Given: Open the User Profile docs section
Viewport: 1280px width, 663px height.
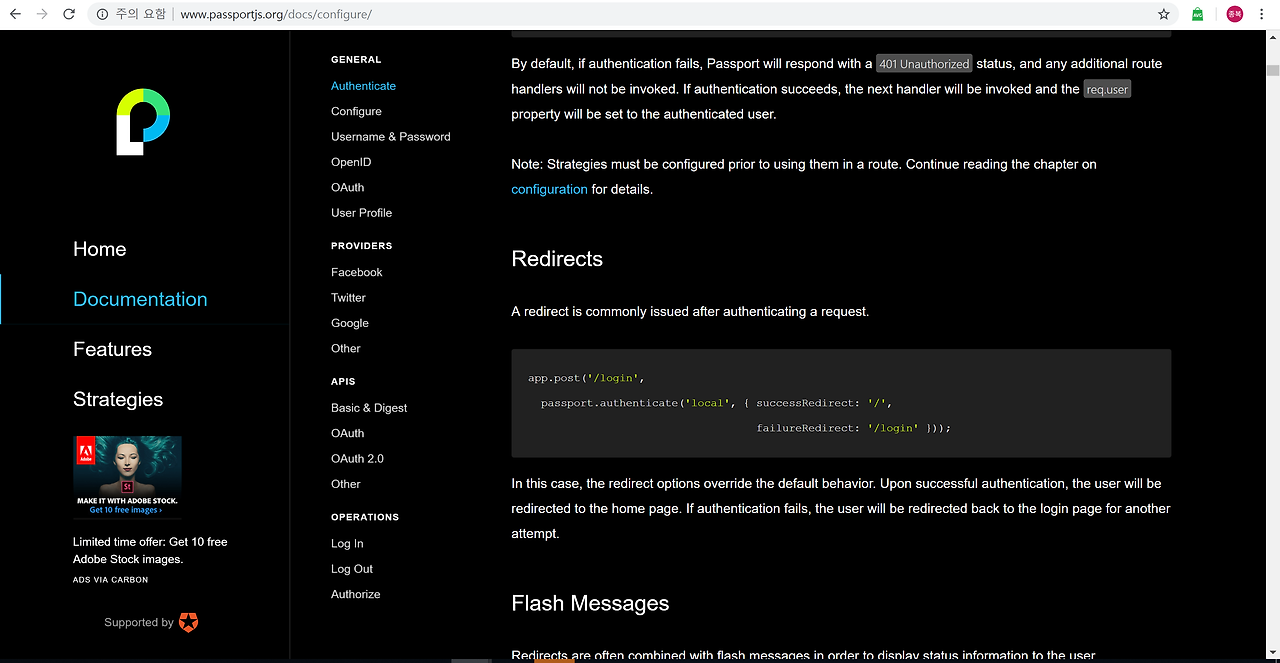Looking at the screenshot, I should click(x=361, y=213).
